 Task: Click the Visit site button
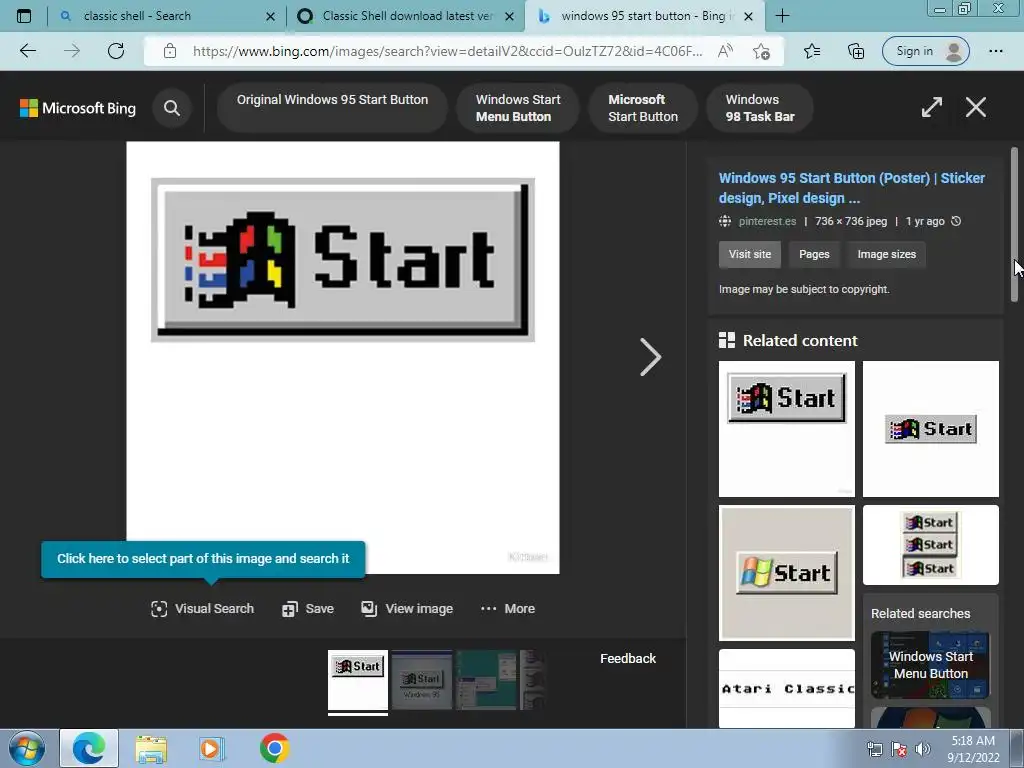[750, 255]
